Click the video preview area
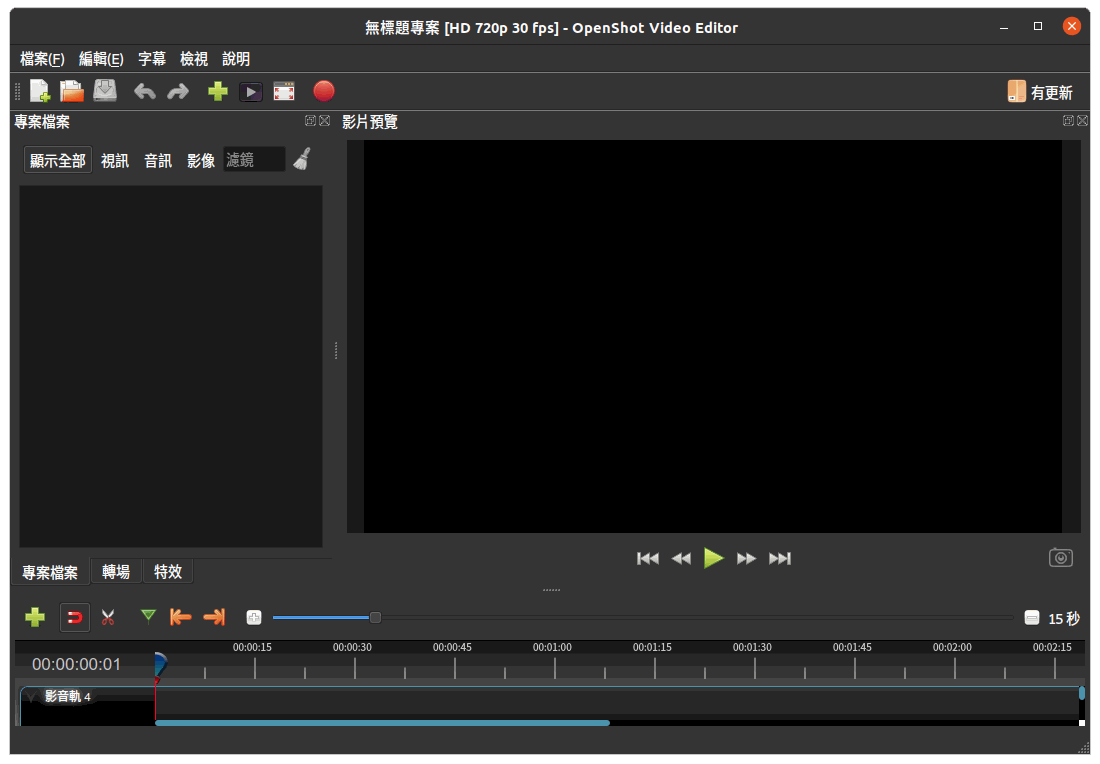Screen dimensions: 1100x764 tap(713, 336)
